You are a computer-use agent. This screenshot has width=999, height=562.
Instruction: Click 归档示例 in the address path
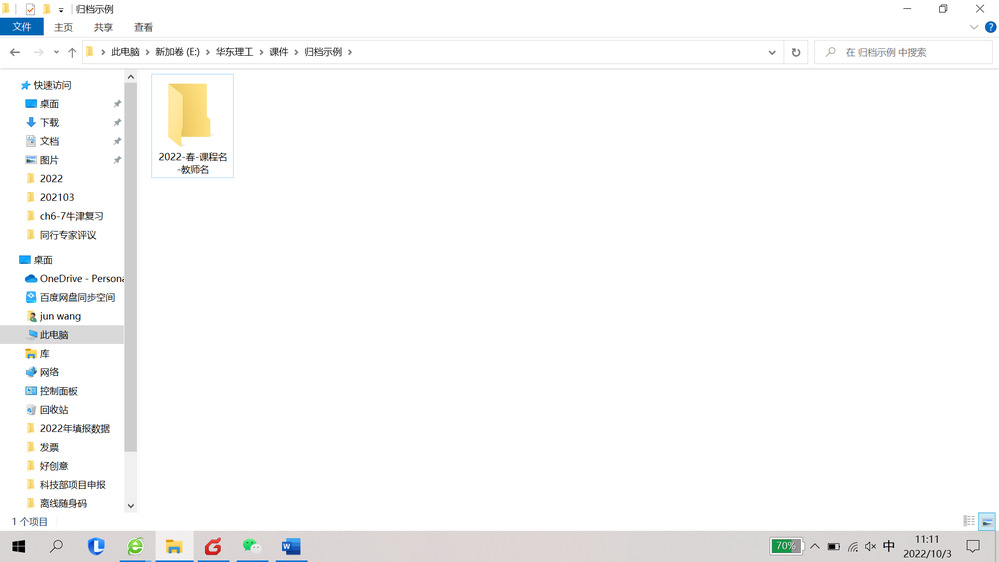tap(323, 52)
